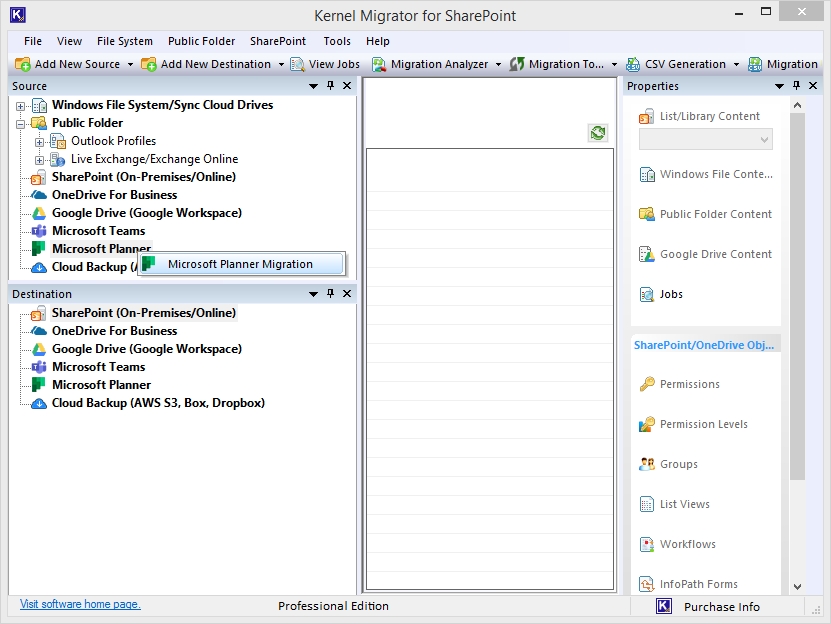Click the Migration toolbar icon at far right

pos(755,64)
